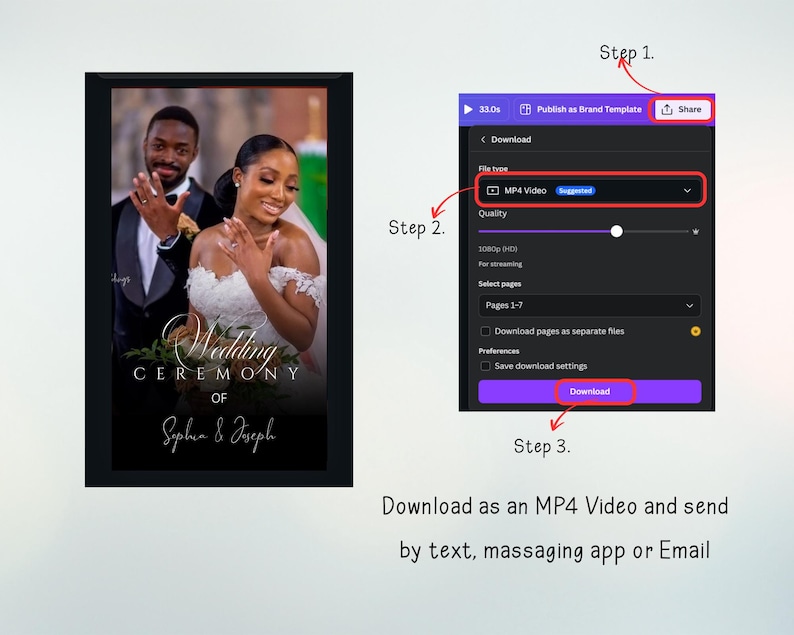This screenshot has width=794, height=635.
Task: Click the For streaming text
Action: coord(500,264)
